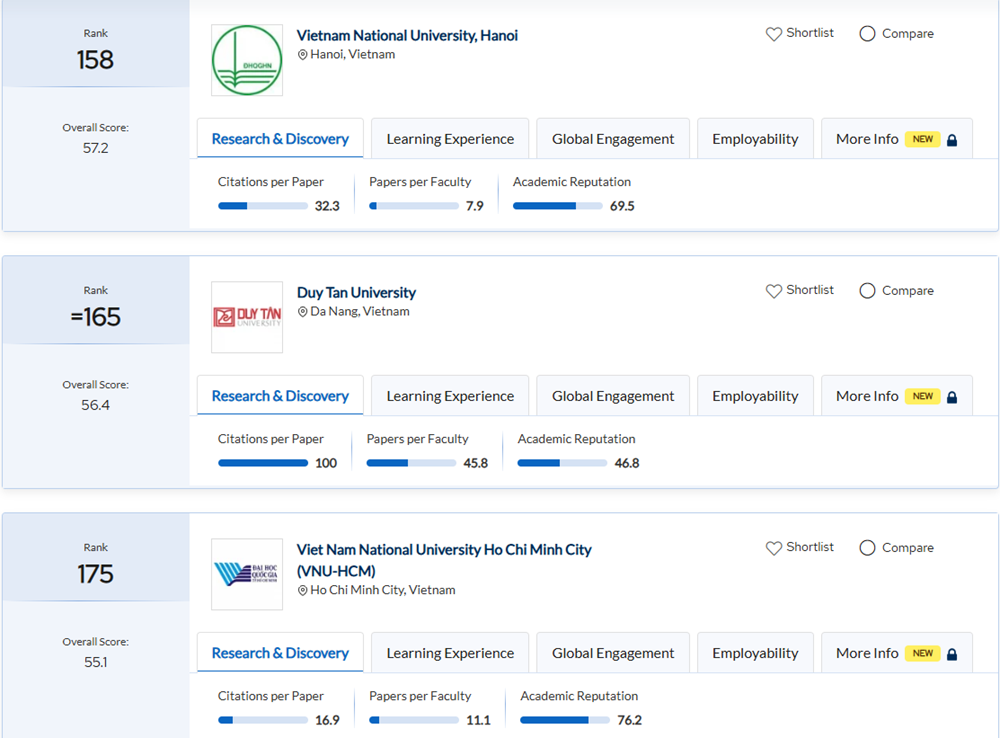The width and height of the screenshot is (1000, 738).
Task: Click Duy Tan Citations per Paper bar
Action: click(x=263, y=463)
